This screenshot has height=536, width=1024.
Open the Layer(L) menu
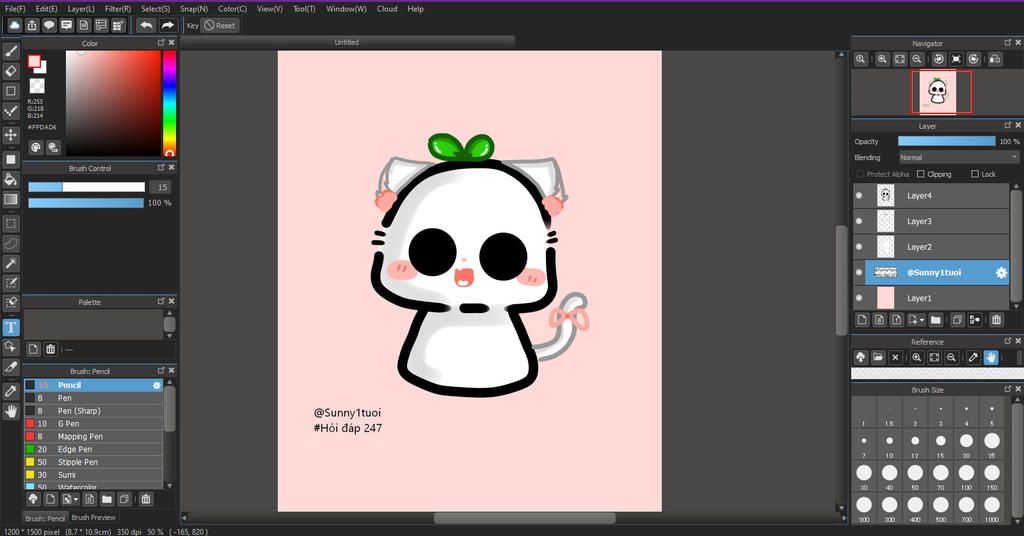81,8
